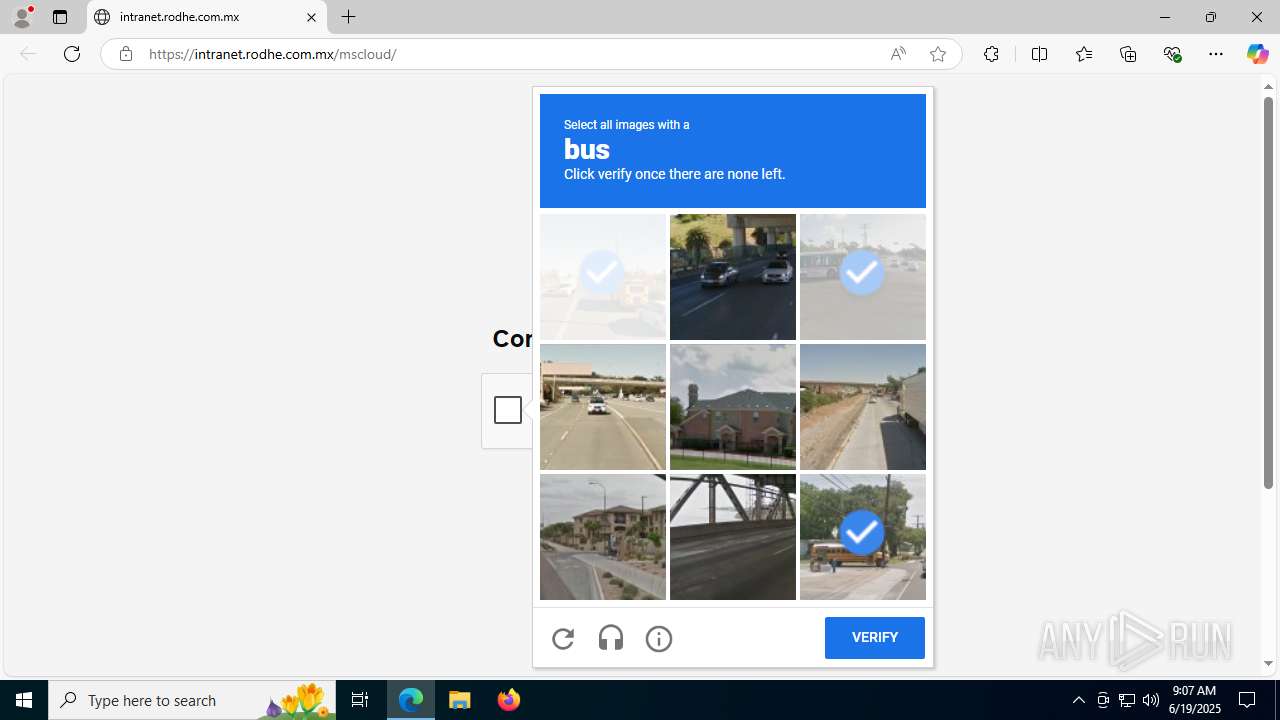The width and height of the screenshot is (1280, 720).
Task: Click the taskbar search box
Action: tap(192, 700)
